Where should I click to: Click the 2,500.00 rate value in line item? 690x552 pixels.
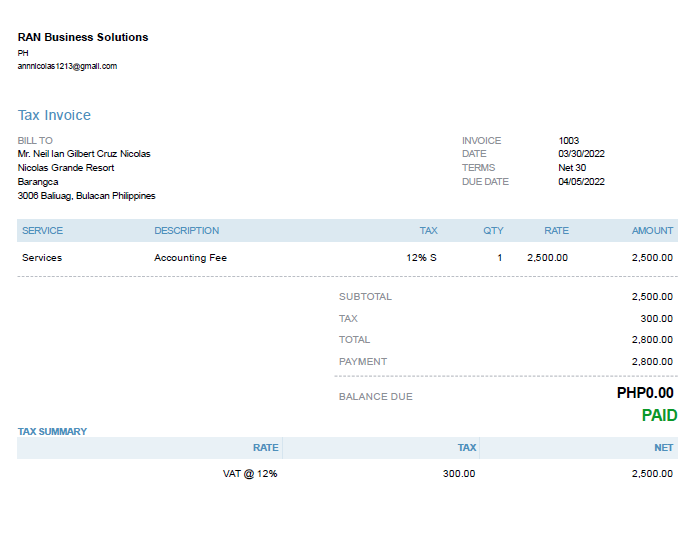[547, 258]
